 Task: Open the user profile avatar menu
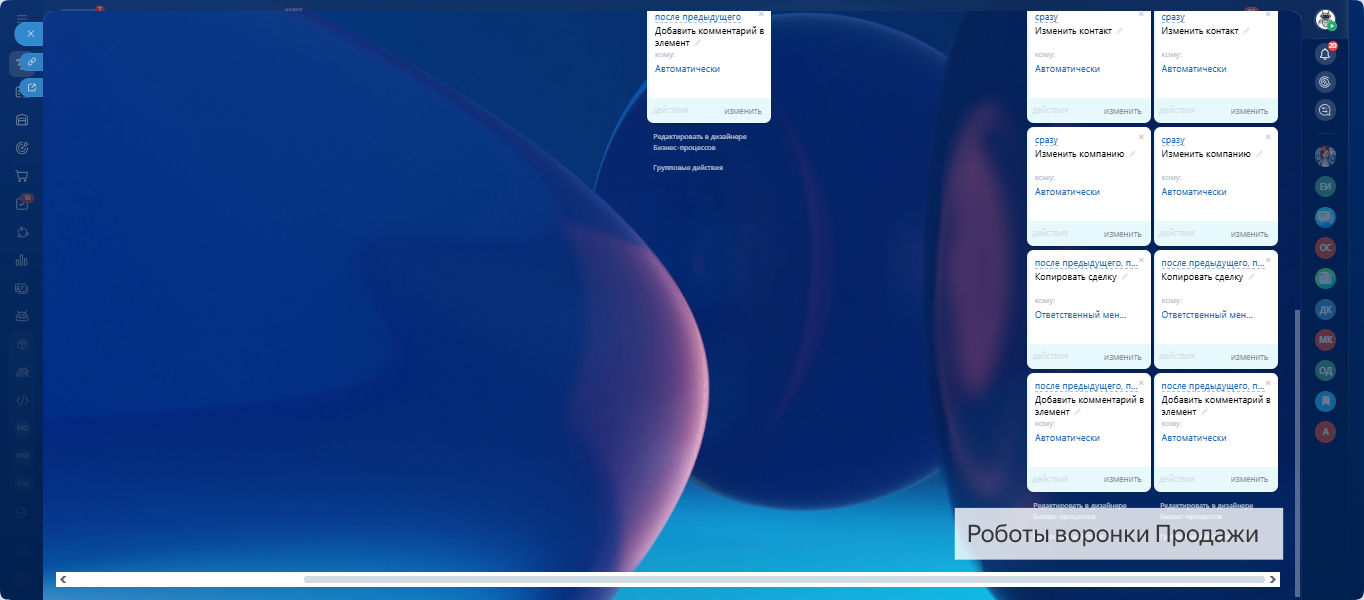tap(1326, 20)
